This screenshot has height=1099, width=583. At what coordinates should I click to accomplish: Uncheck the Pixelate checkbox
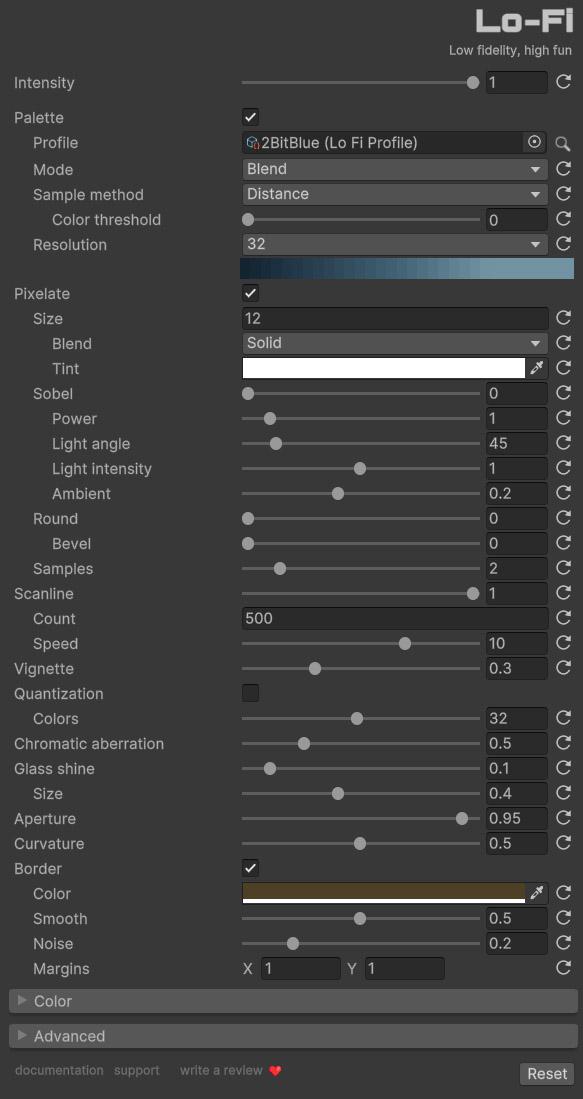(250, 293)
